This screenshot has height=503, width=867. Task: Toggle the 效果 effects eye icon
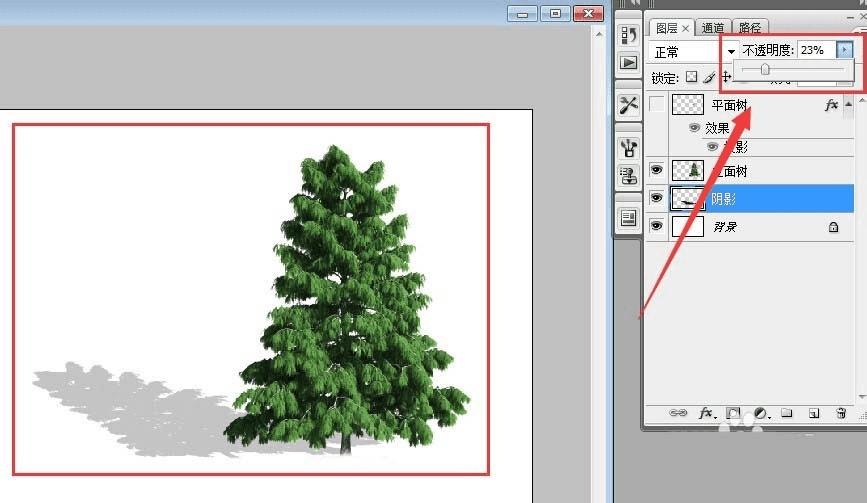coord(694,128)
